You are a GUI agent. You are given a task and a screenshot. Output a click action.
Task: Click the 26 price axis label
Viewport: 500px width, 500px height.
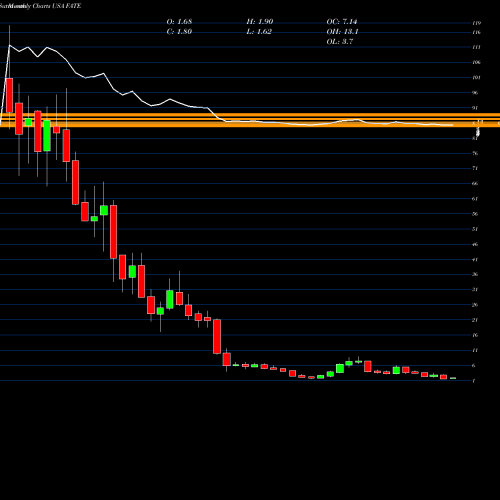point(475,305)
